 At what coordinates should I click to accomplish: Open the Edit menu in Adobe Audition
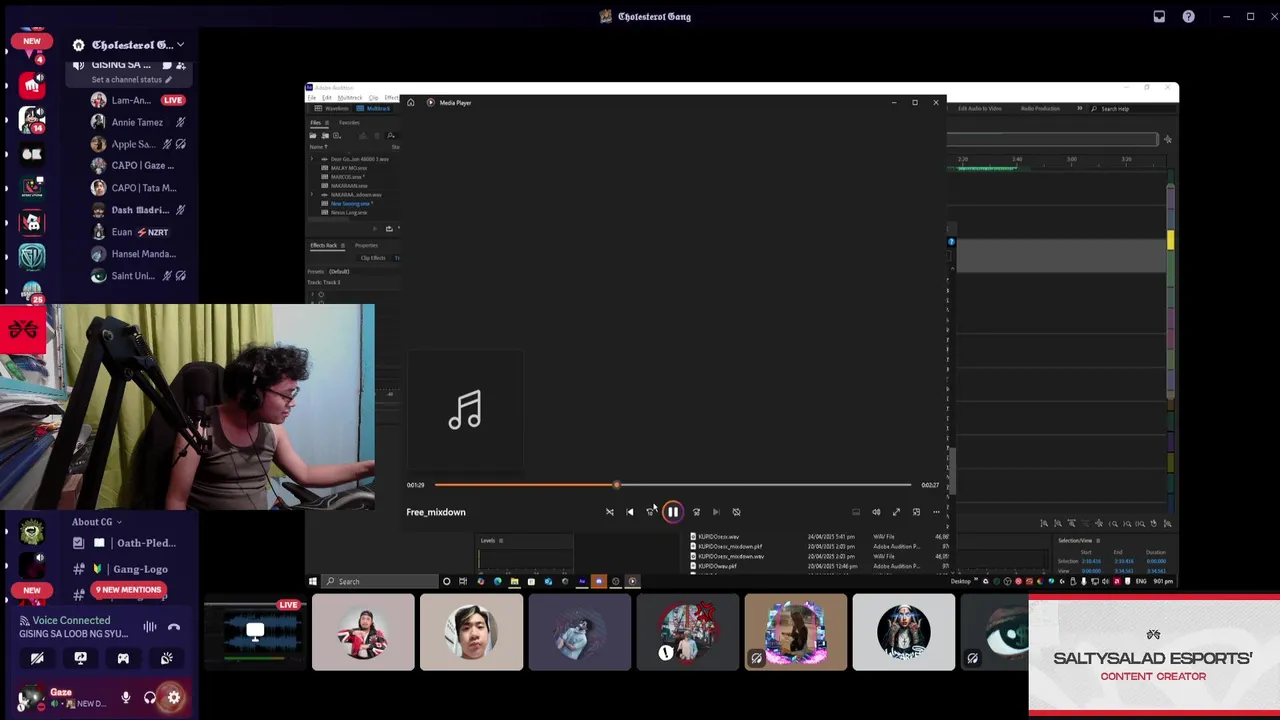(327, 98)
